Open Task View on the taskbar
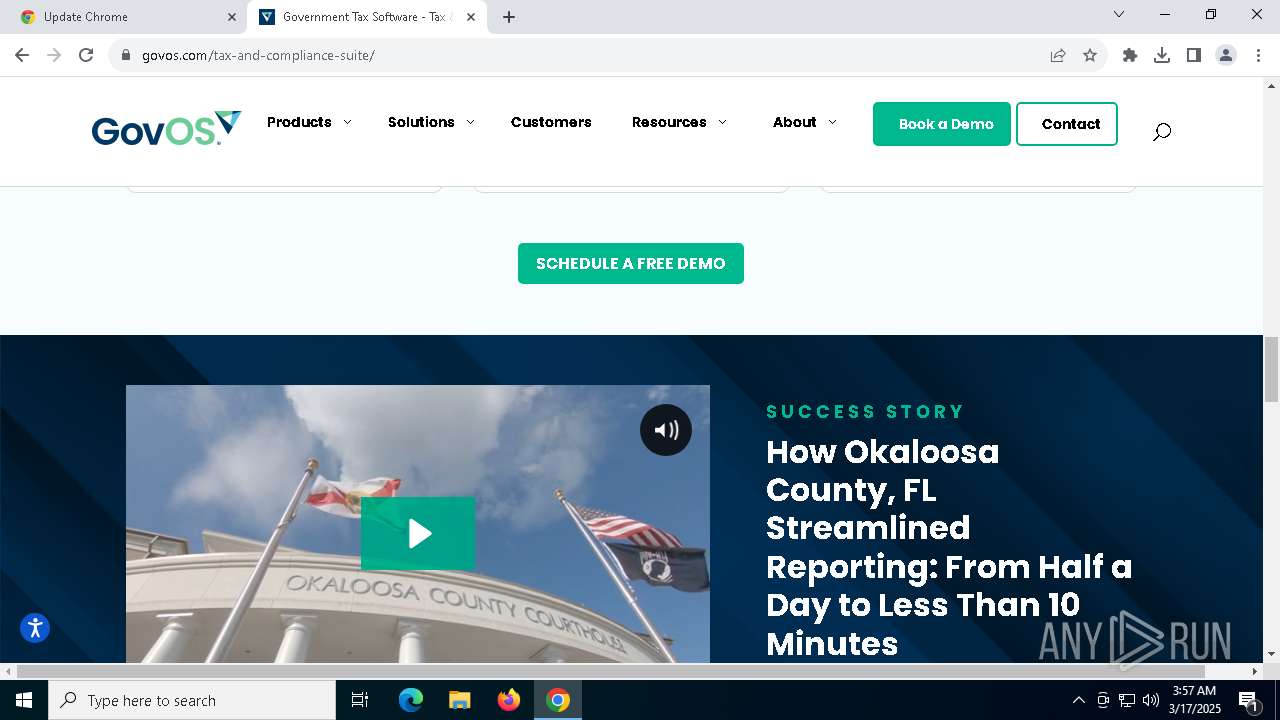The height and width of the screenshot is (720, 1280). click(x=360, y=700)
